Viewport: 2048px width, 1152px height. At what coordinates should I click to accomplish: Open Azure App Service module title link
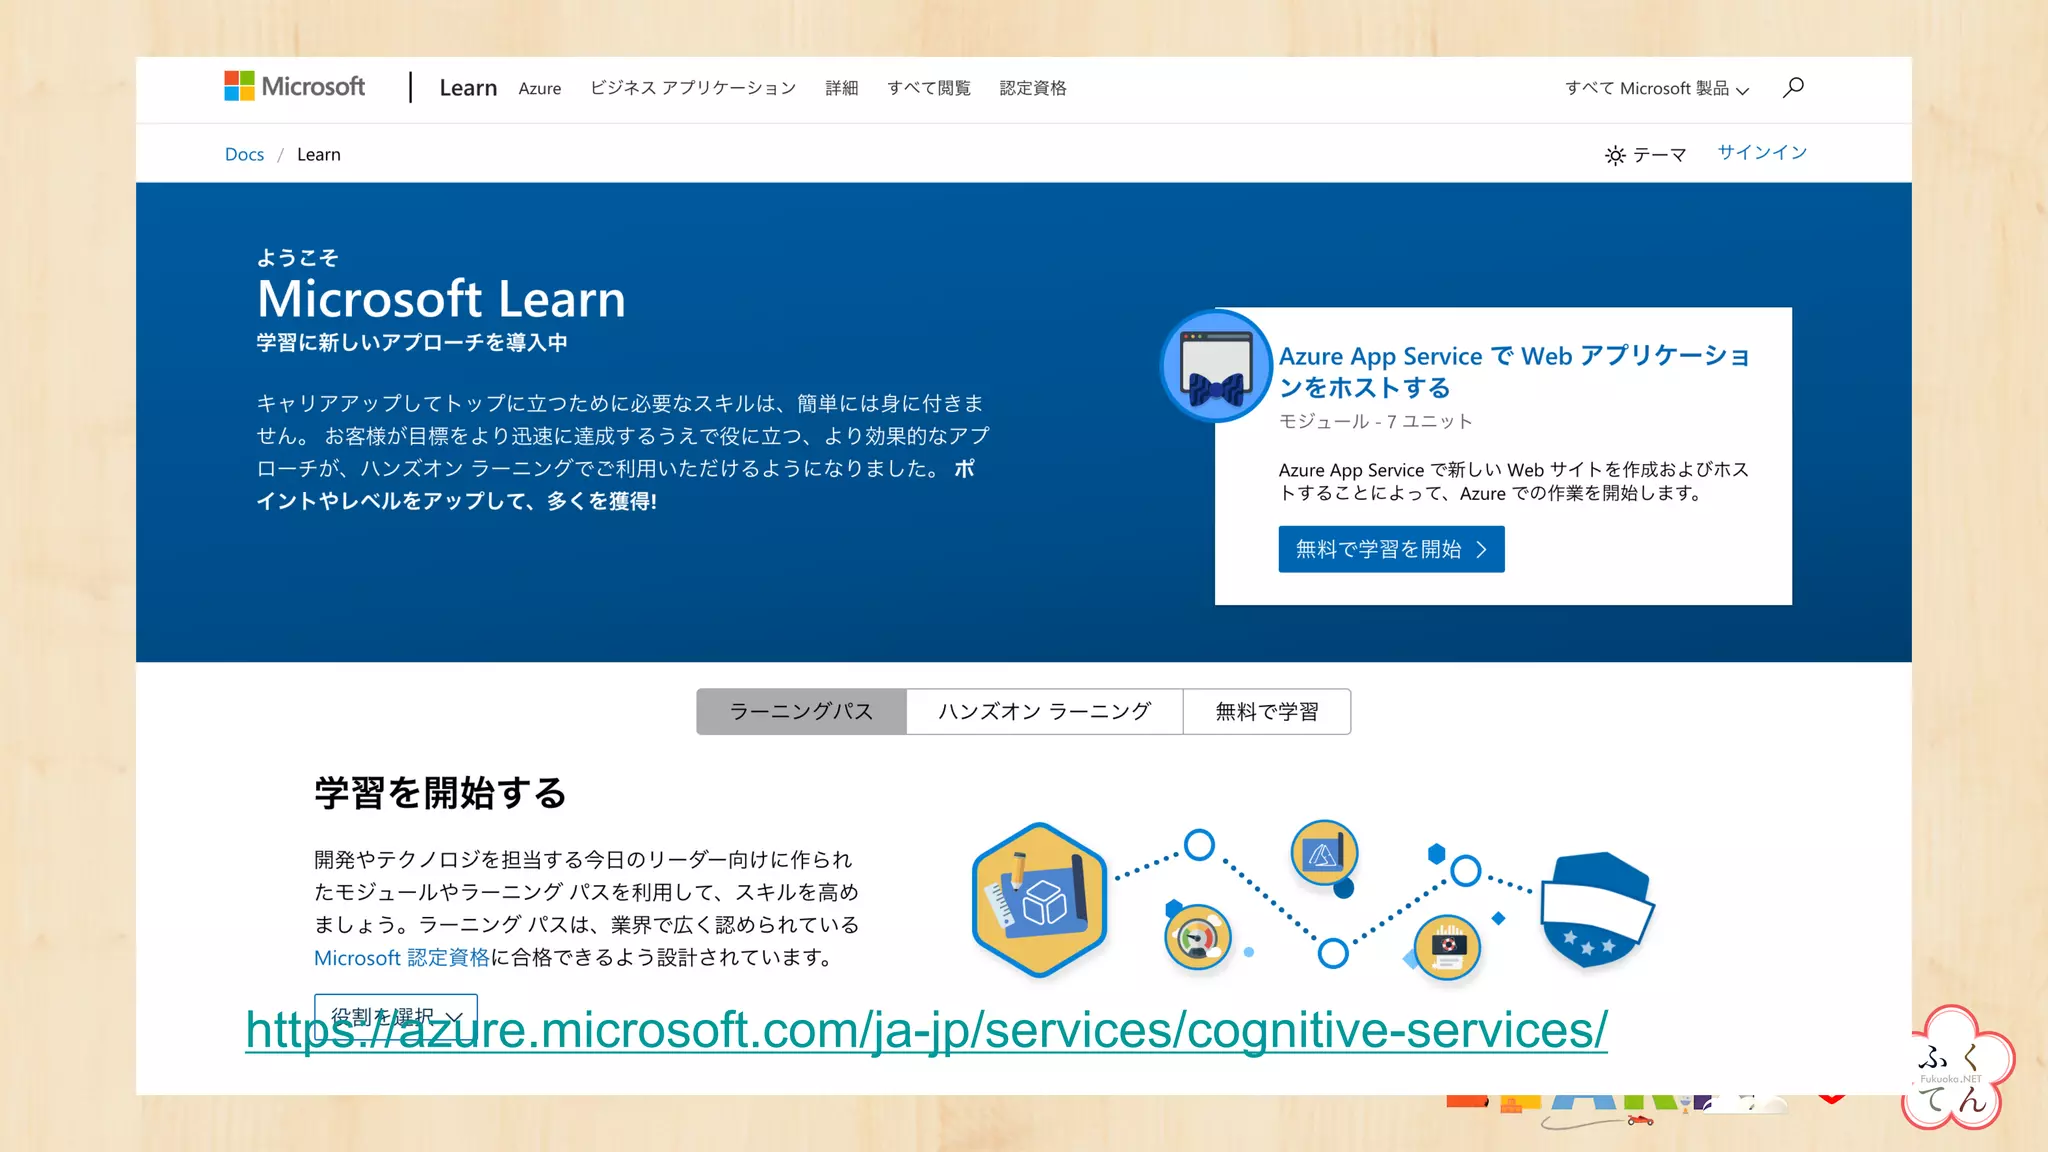coord(1514,371)
